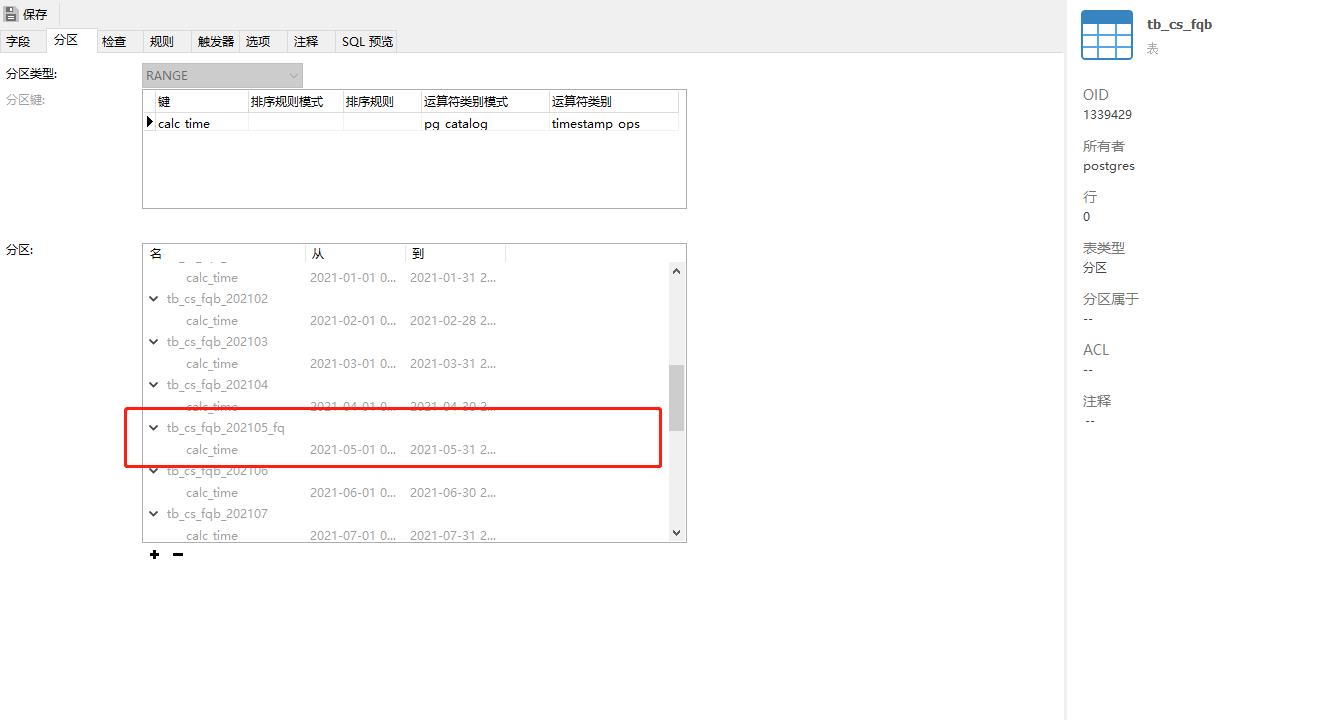1323x720 pixels.
Task: Click the to value 2021-06-30 2...
Action: coord(453,493)
